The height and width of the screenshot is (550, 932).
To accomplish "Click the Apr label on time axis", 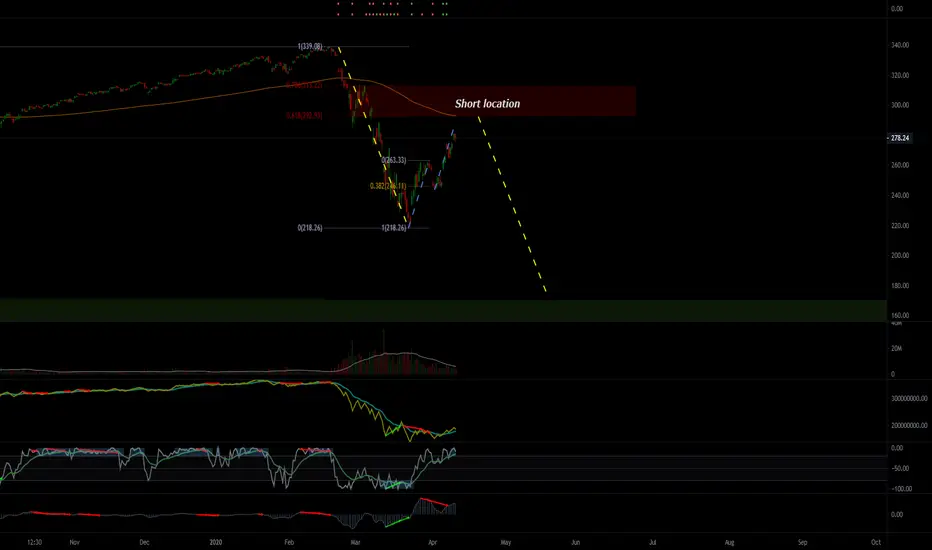I will point(432,542).
